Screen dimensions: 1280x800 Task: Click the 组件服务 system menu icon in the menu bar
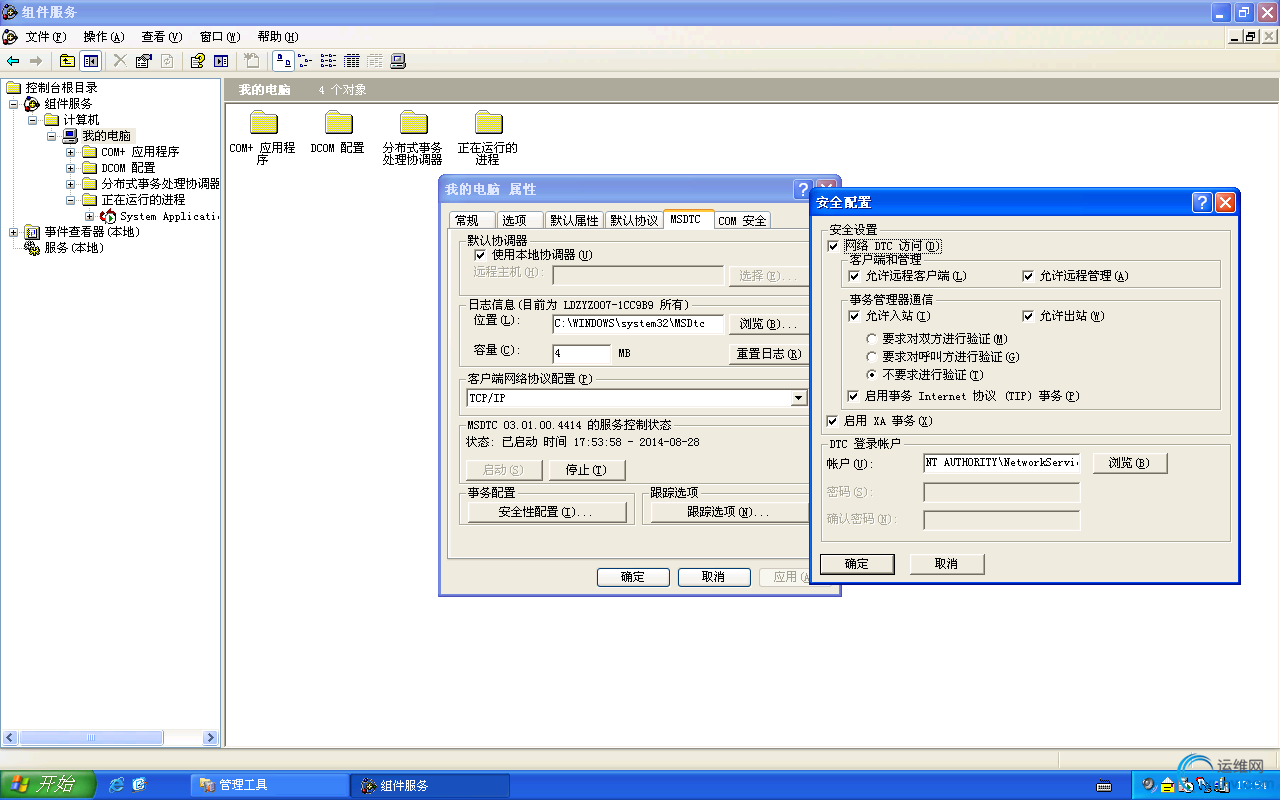click(10, 37)
